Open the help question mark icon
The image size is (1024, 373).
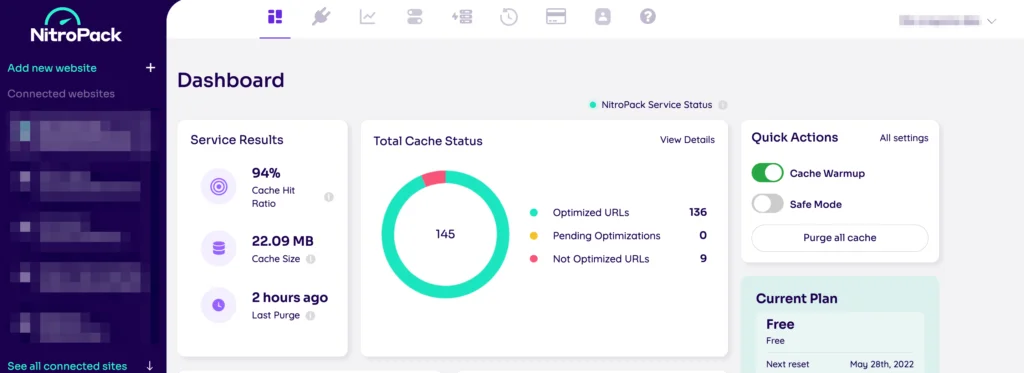tap(648, 17)
